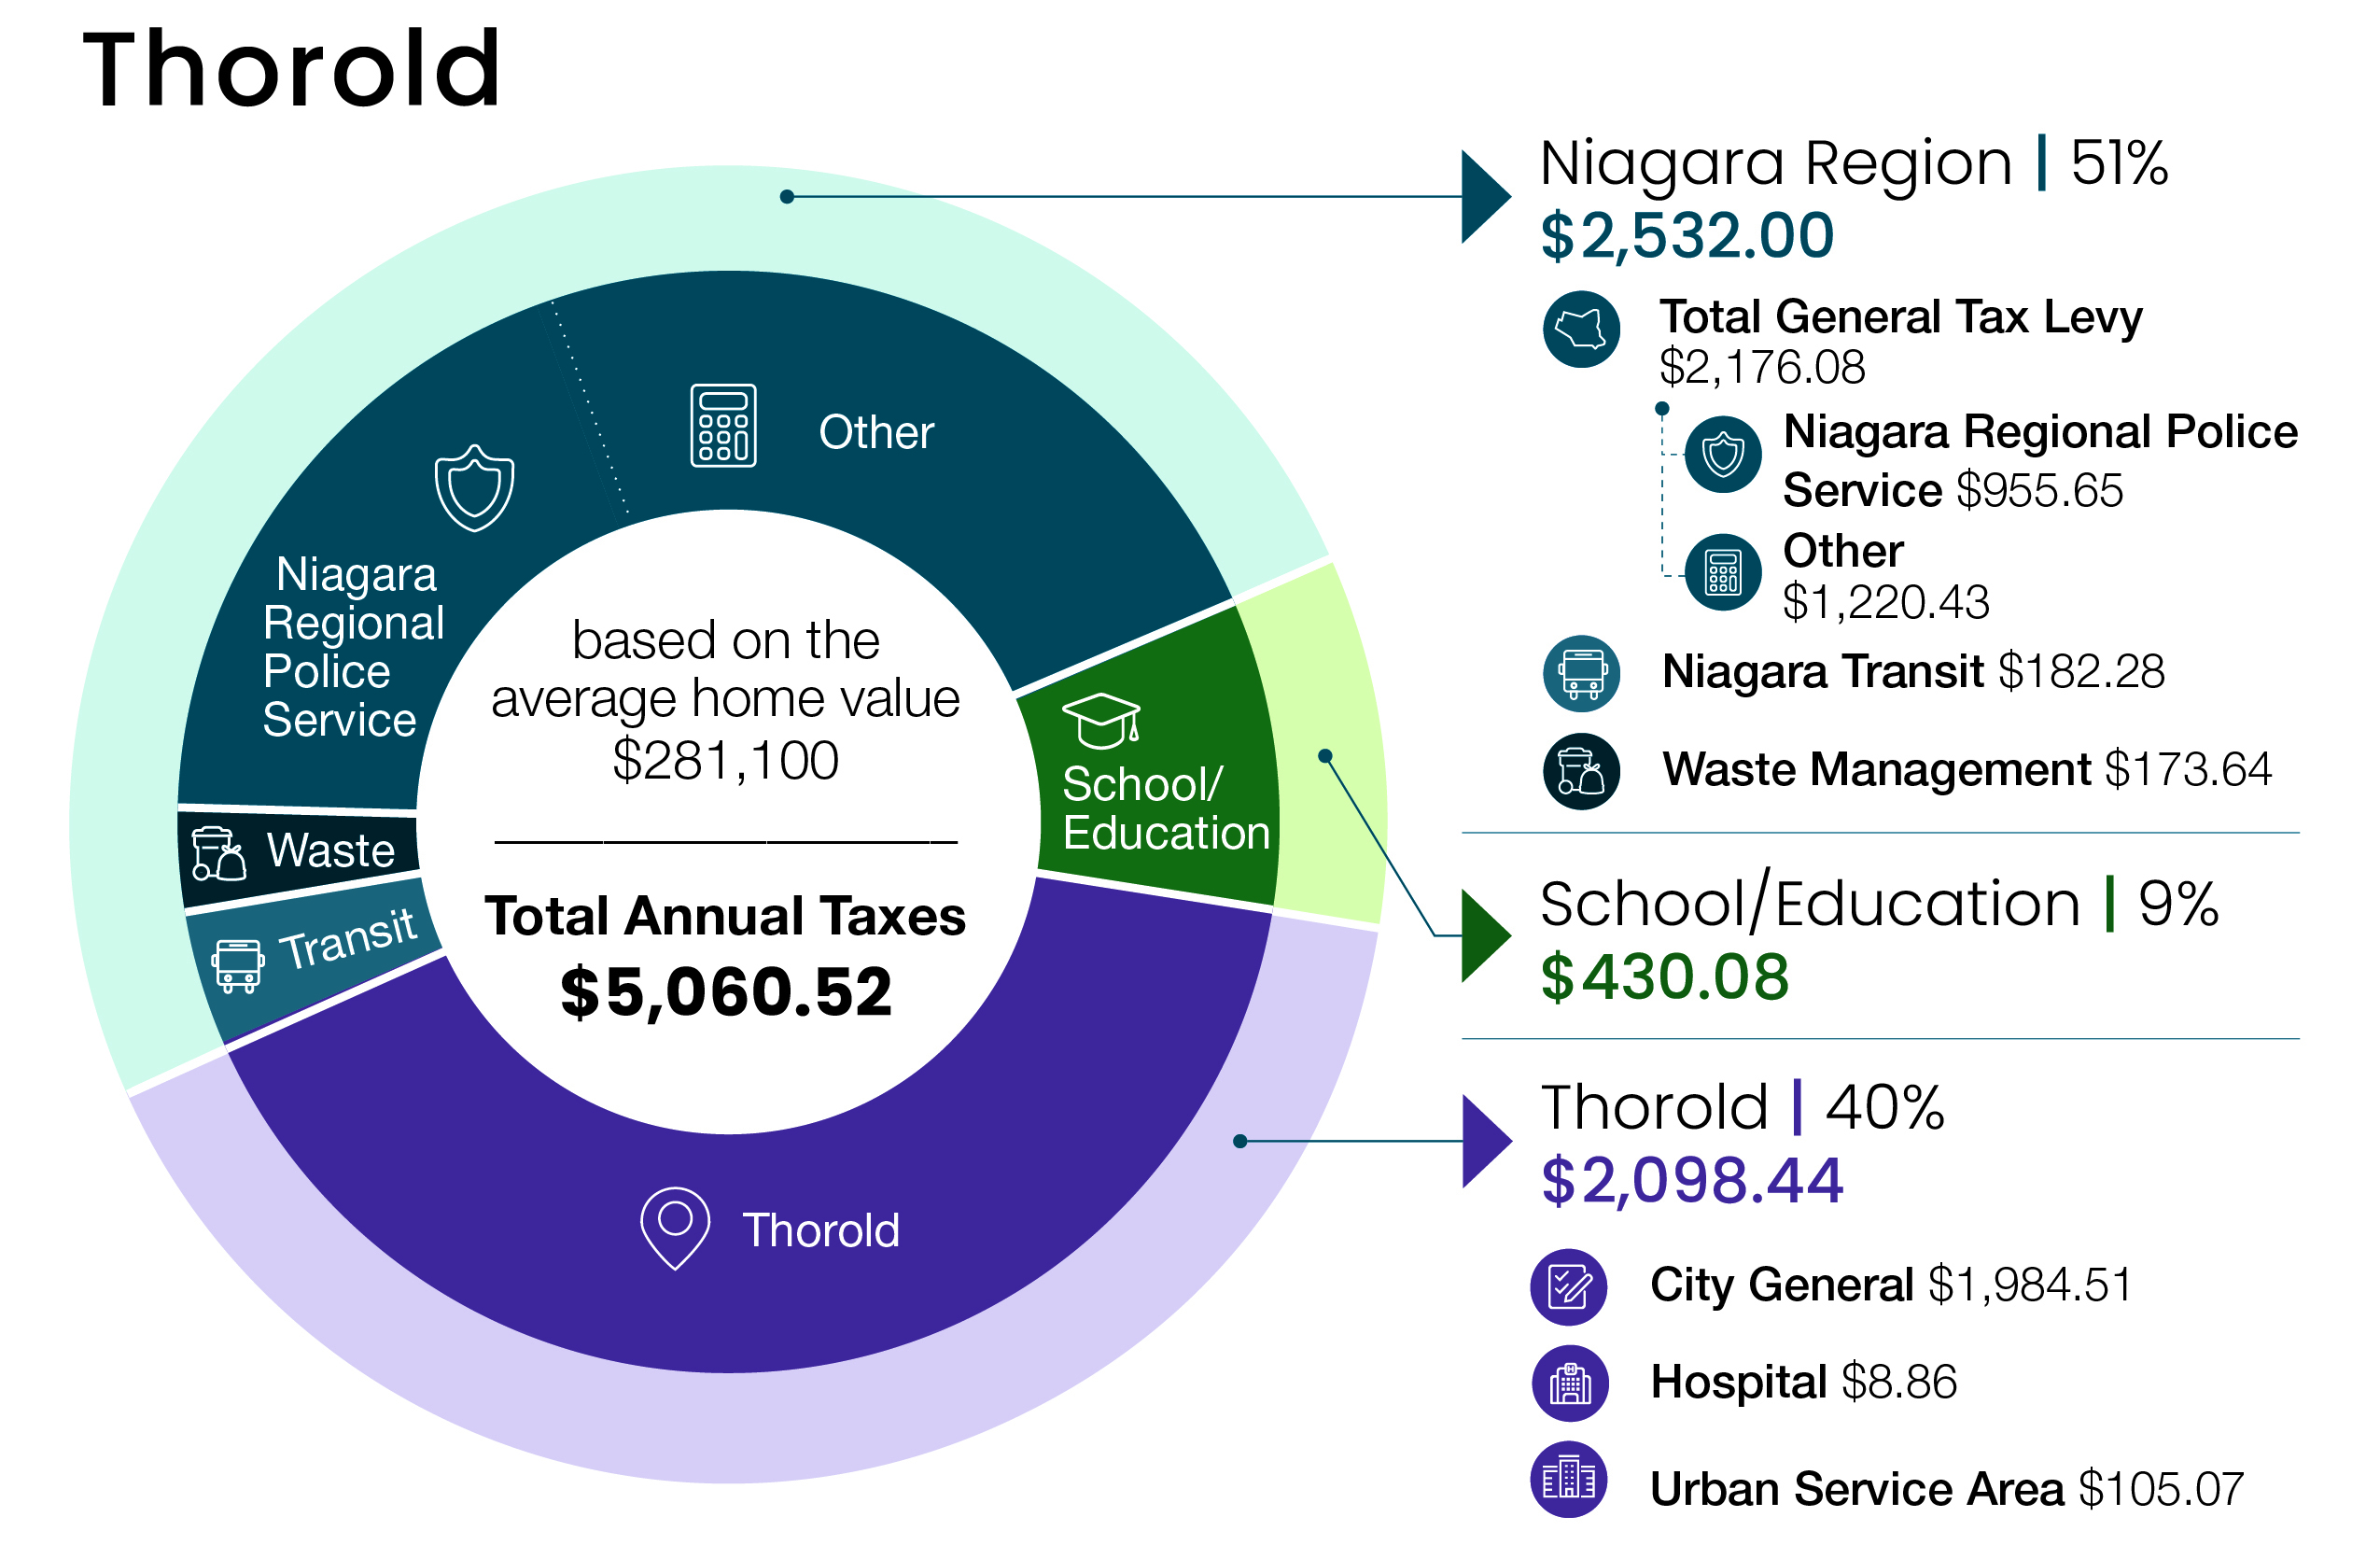
Task: Click the Total Annual Taxes label
Action: pyautogui.click(x=725, y=916)
